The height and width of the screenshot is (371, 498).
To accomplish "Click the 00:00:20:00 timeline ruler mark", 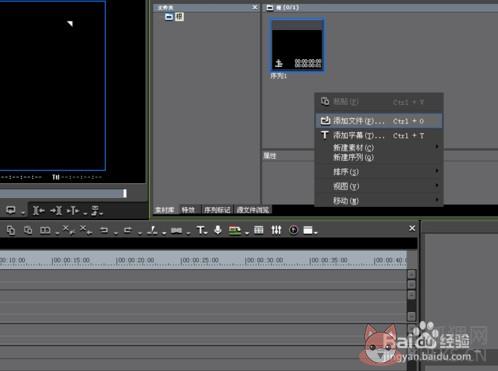I will click(135, 260).
